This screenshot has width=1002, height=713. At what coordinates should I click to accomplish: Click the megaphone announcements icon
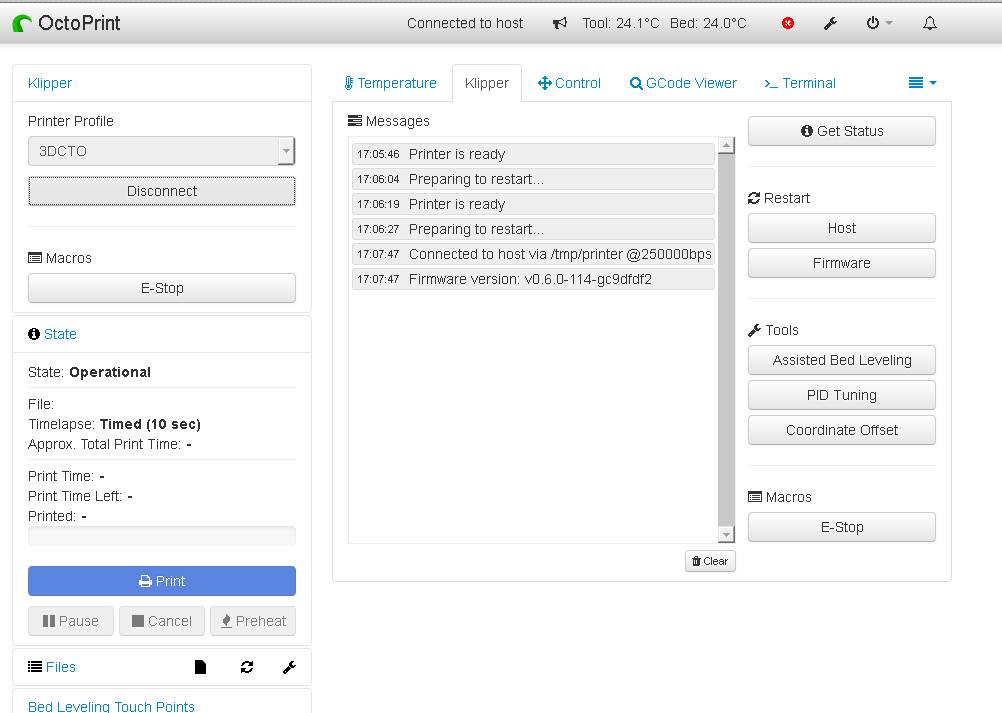[560, 24]
